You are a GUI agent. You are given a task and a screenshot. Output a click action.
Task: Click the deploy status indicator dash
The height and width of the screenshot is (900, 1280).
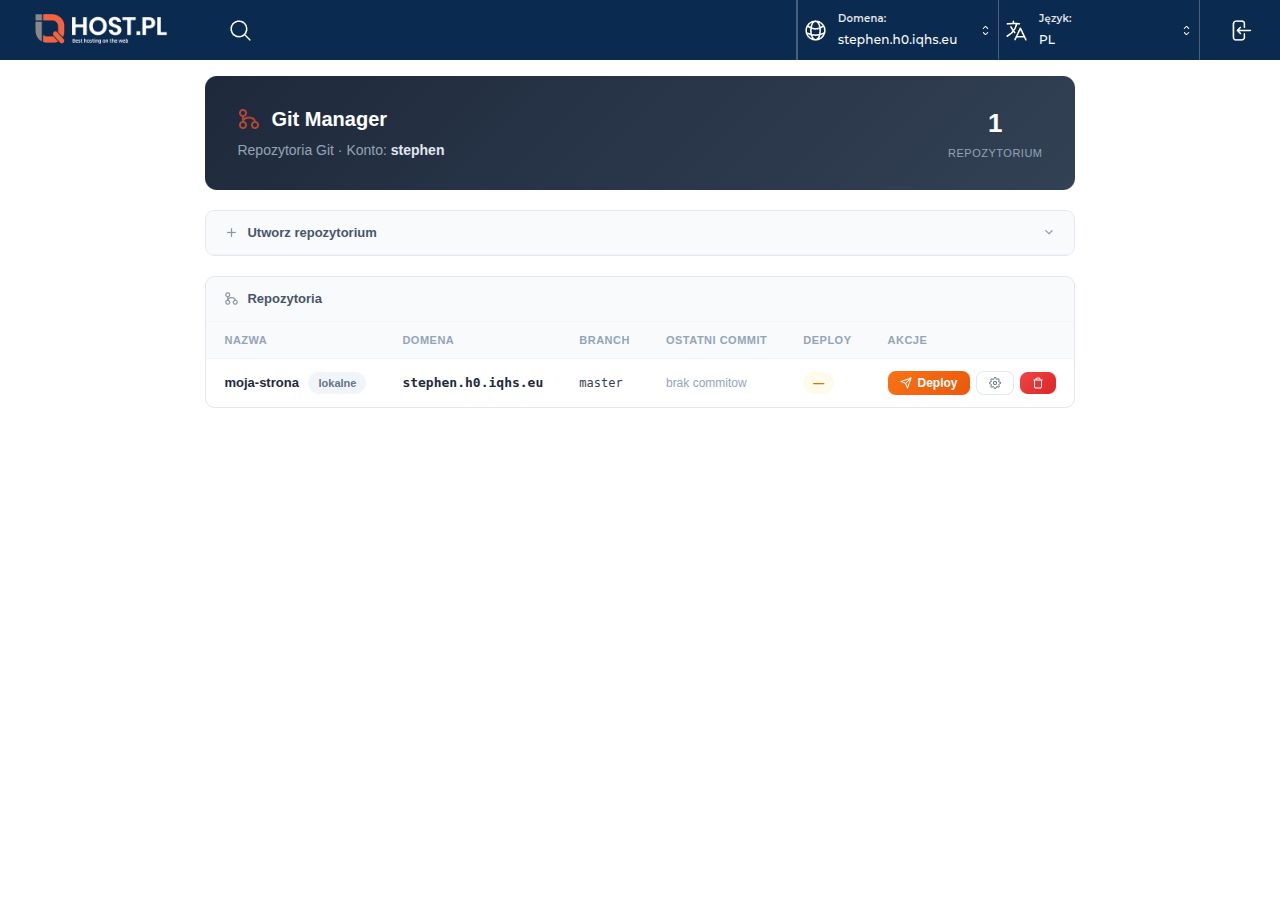[x=818, y=383]
